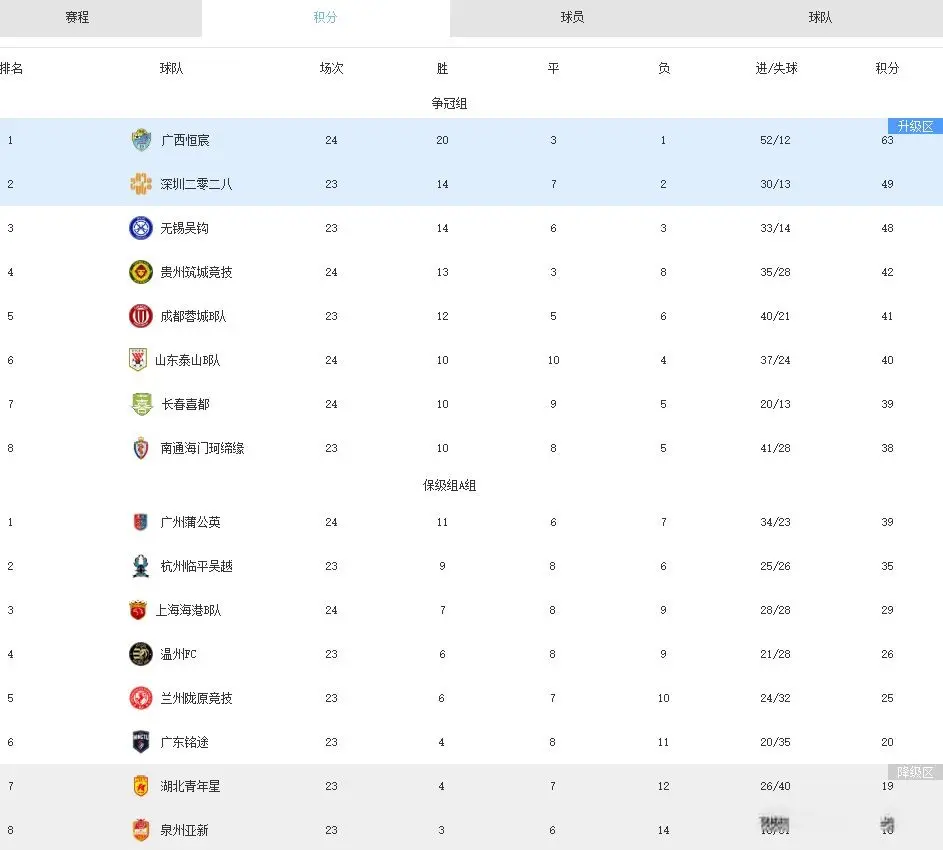Click the 广州蒲公英 team shield icon
943x850 pixels.
pos(141,522)
